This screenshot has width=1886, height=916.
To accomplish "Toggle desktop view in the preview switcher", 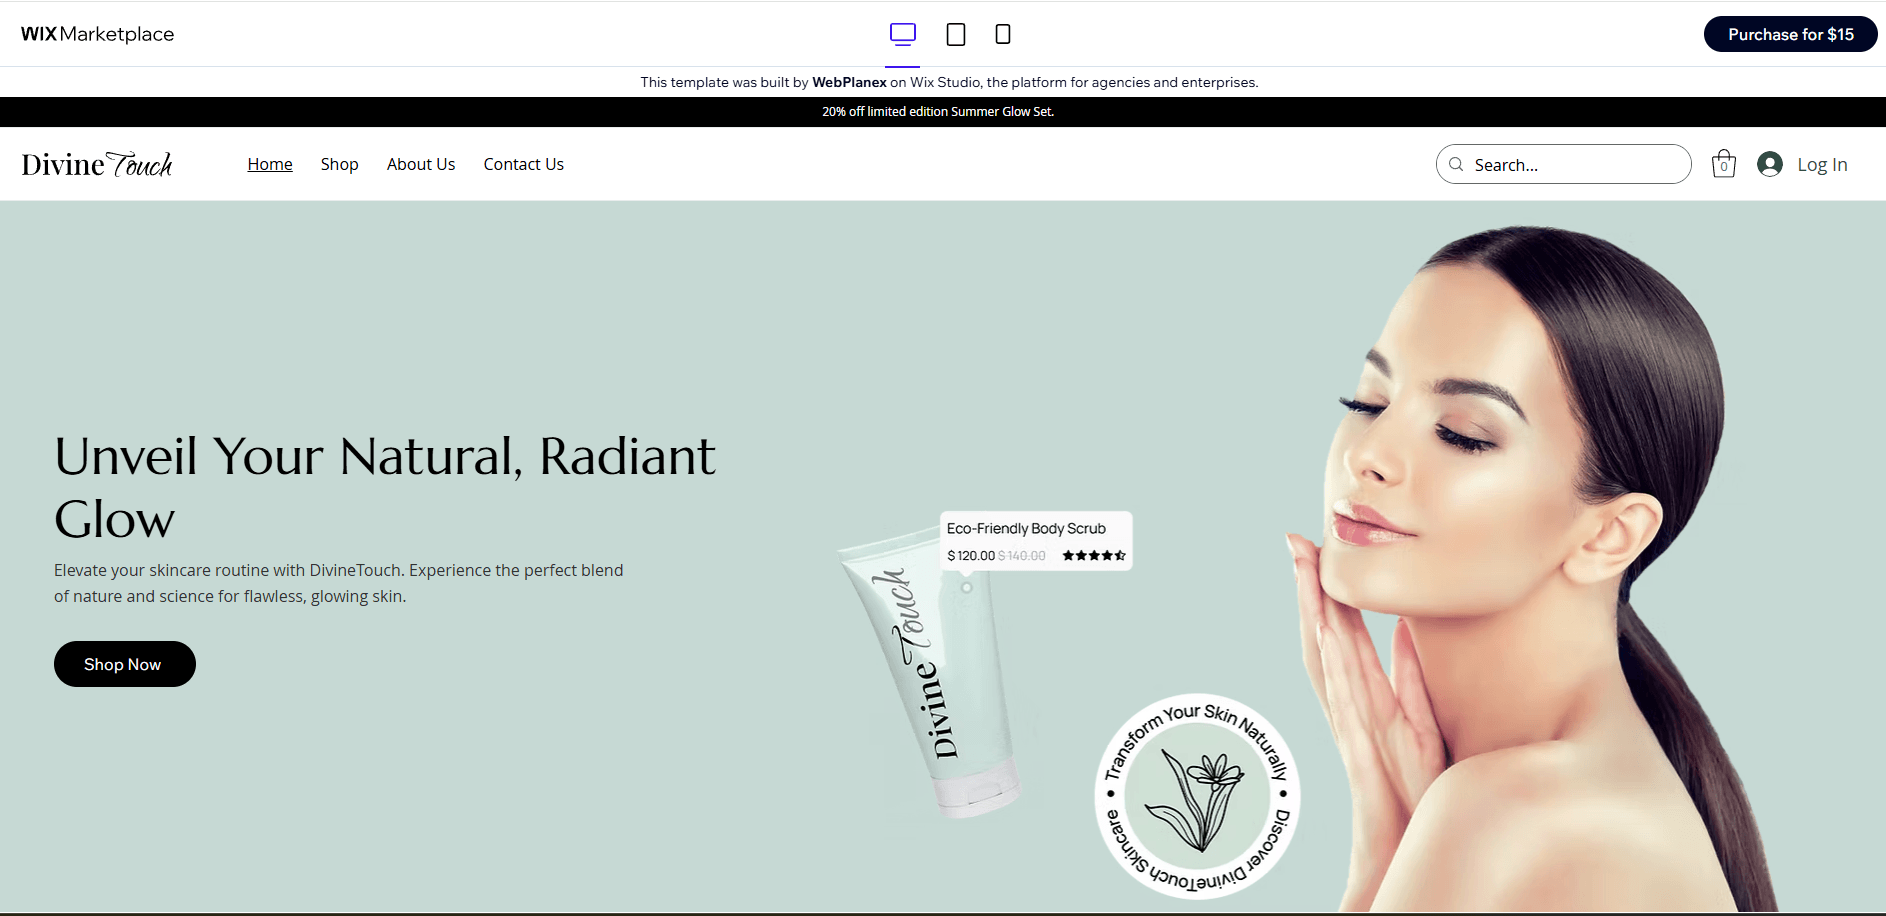I will pos(902,33).
